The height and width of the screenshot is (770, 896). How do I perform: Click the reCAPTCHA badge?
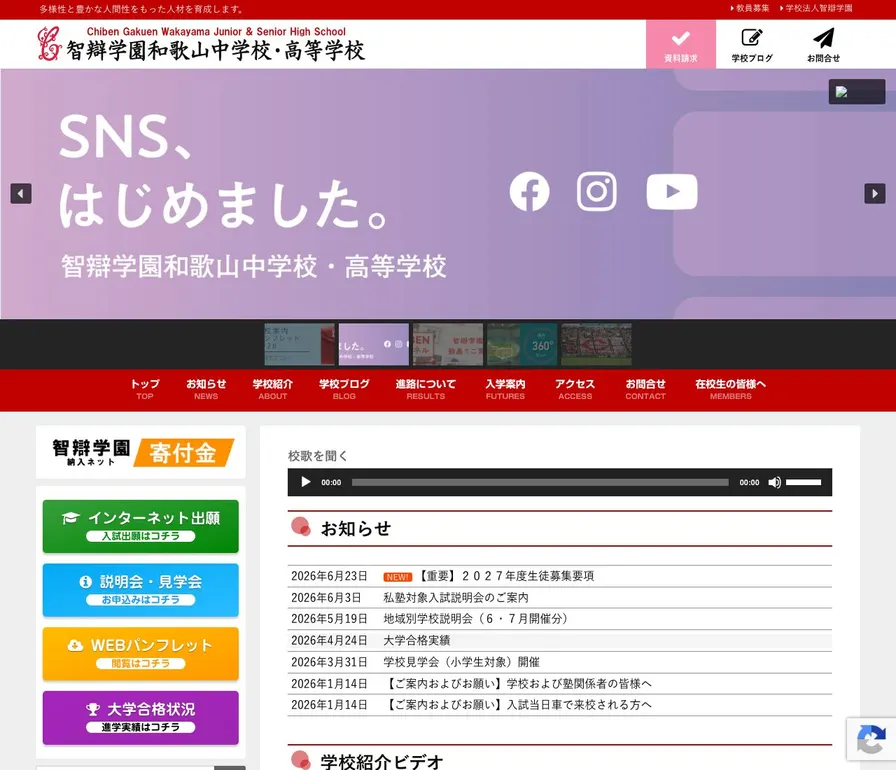pyautogui.click(x=871, y=739)
